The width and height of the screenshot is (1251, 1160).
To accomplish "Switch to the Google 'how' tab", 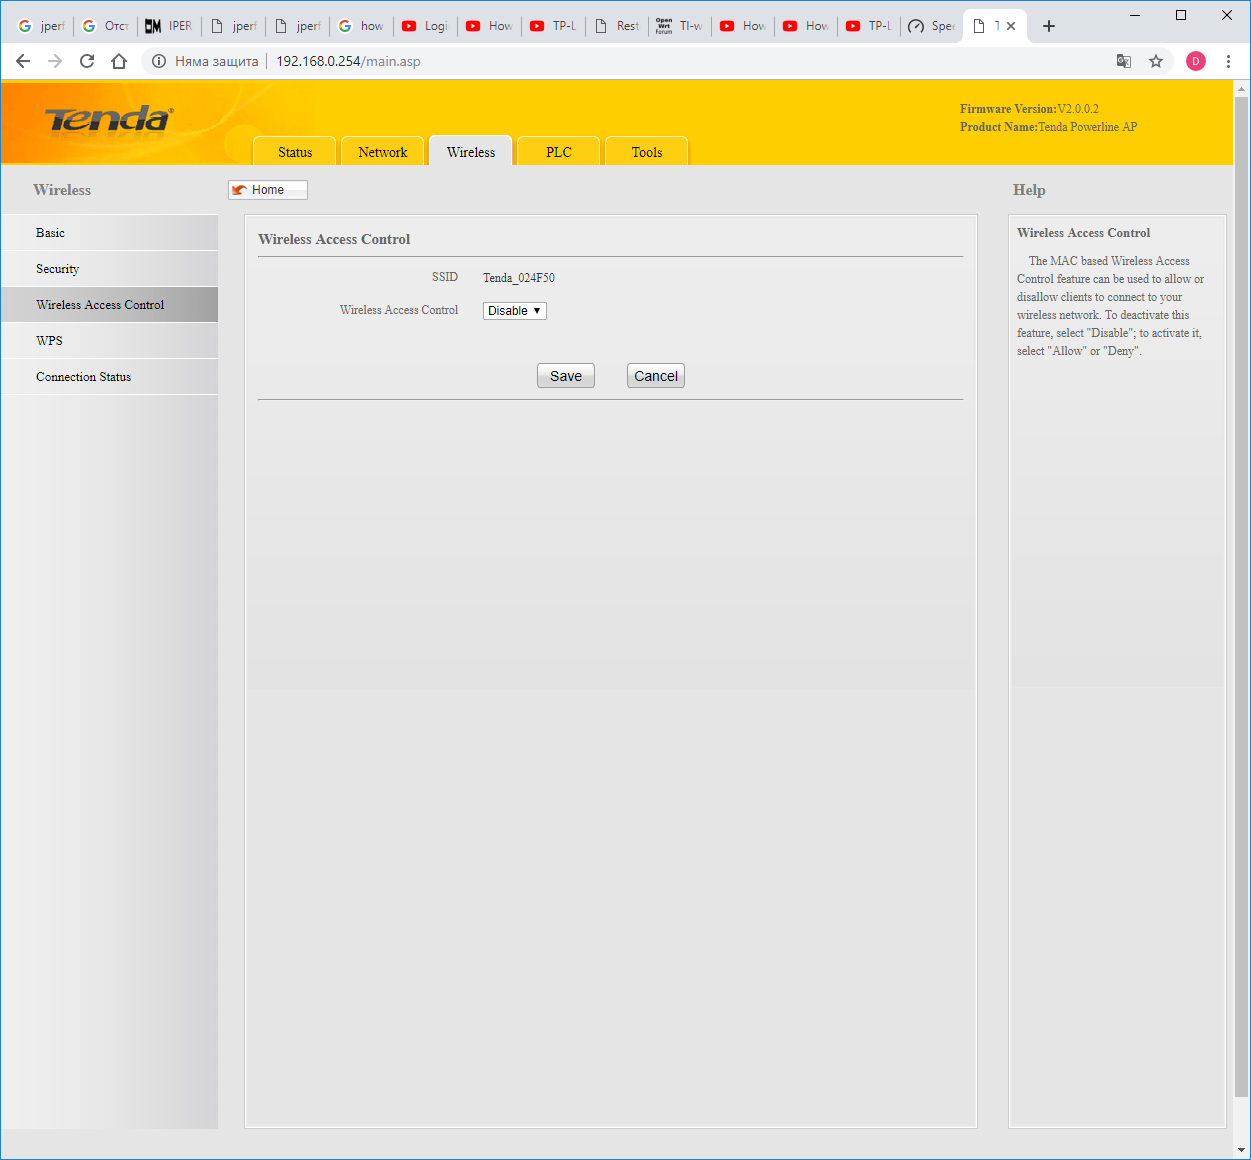I will [361, 26].
